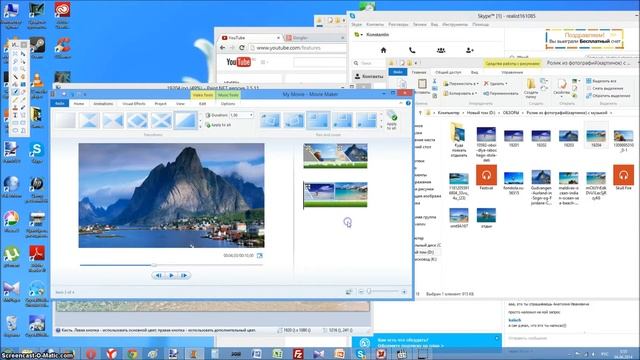This screenshot has width=640, height=360.
Task: Select the first storyboard clip row
Action: pos(335,156)
